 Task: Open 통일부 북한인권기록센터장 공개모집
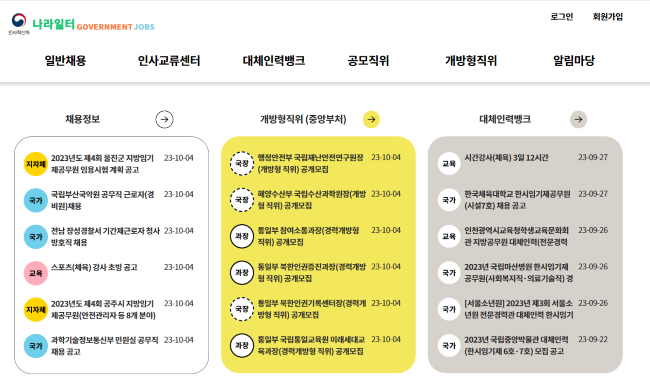point(312,309)
